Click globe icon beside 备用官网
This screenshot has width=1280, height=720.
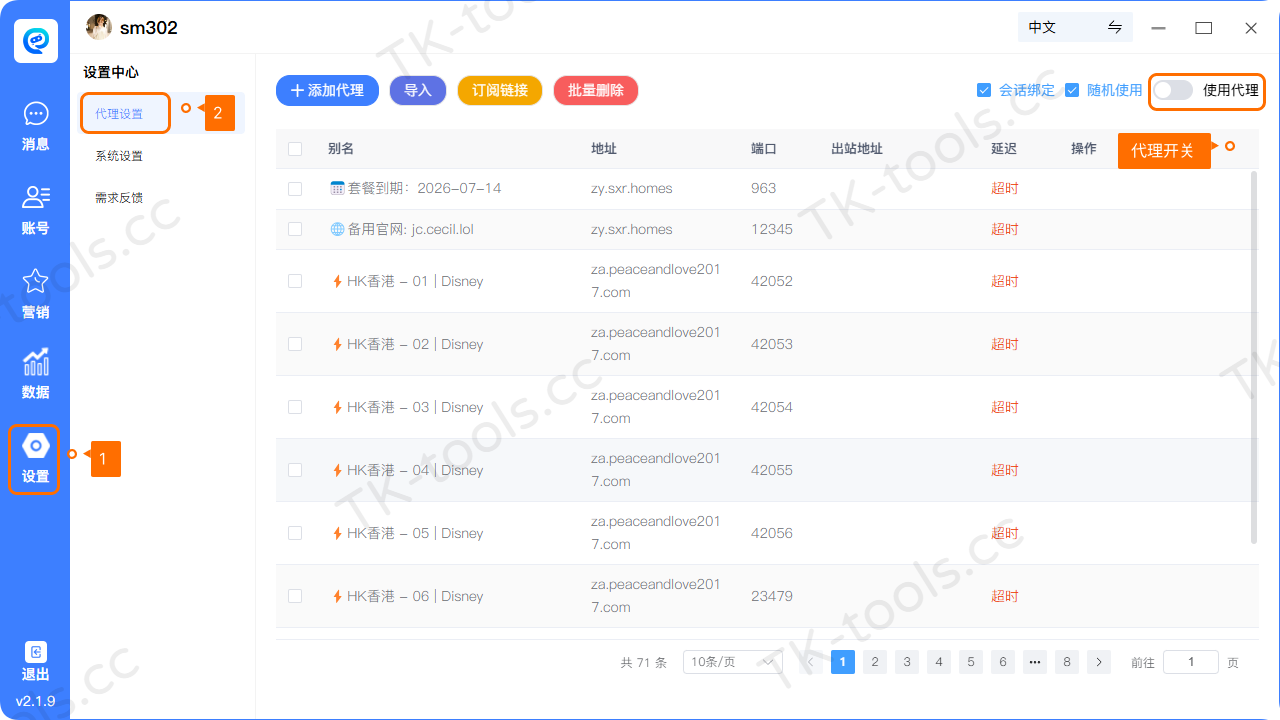337,229
